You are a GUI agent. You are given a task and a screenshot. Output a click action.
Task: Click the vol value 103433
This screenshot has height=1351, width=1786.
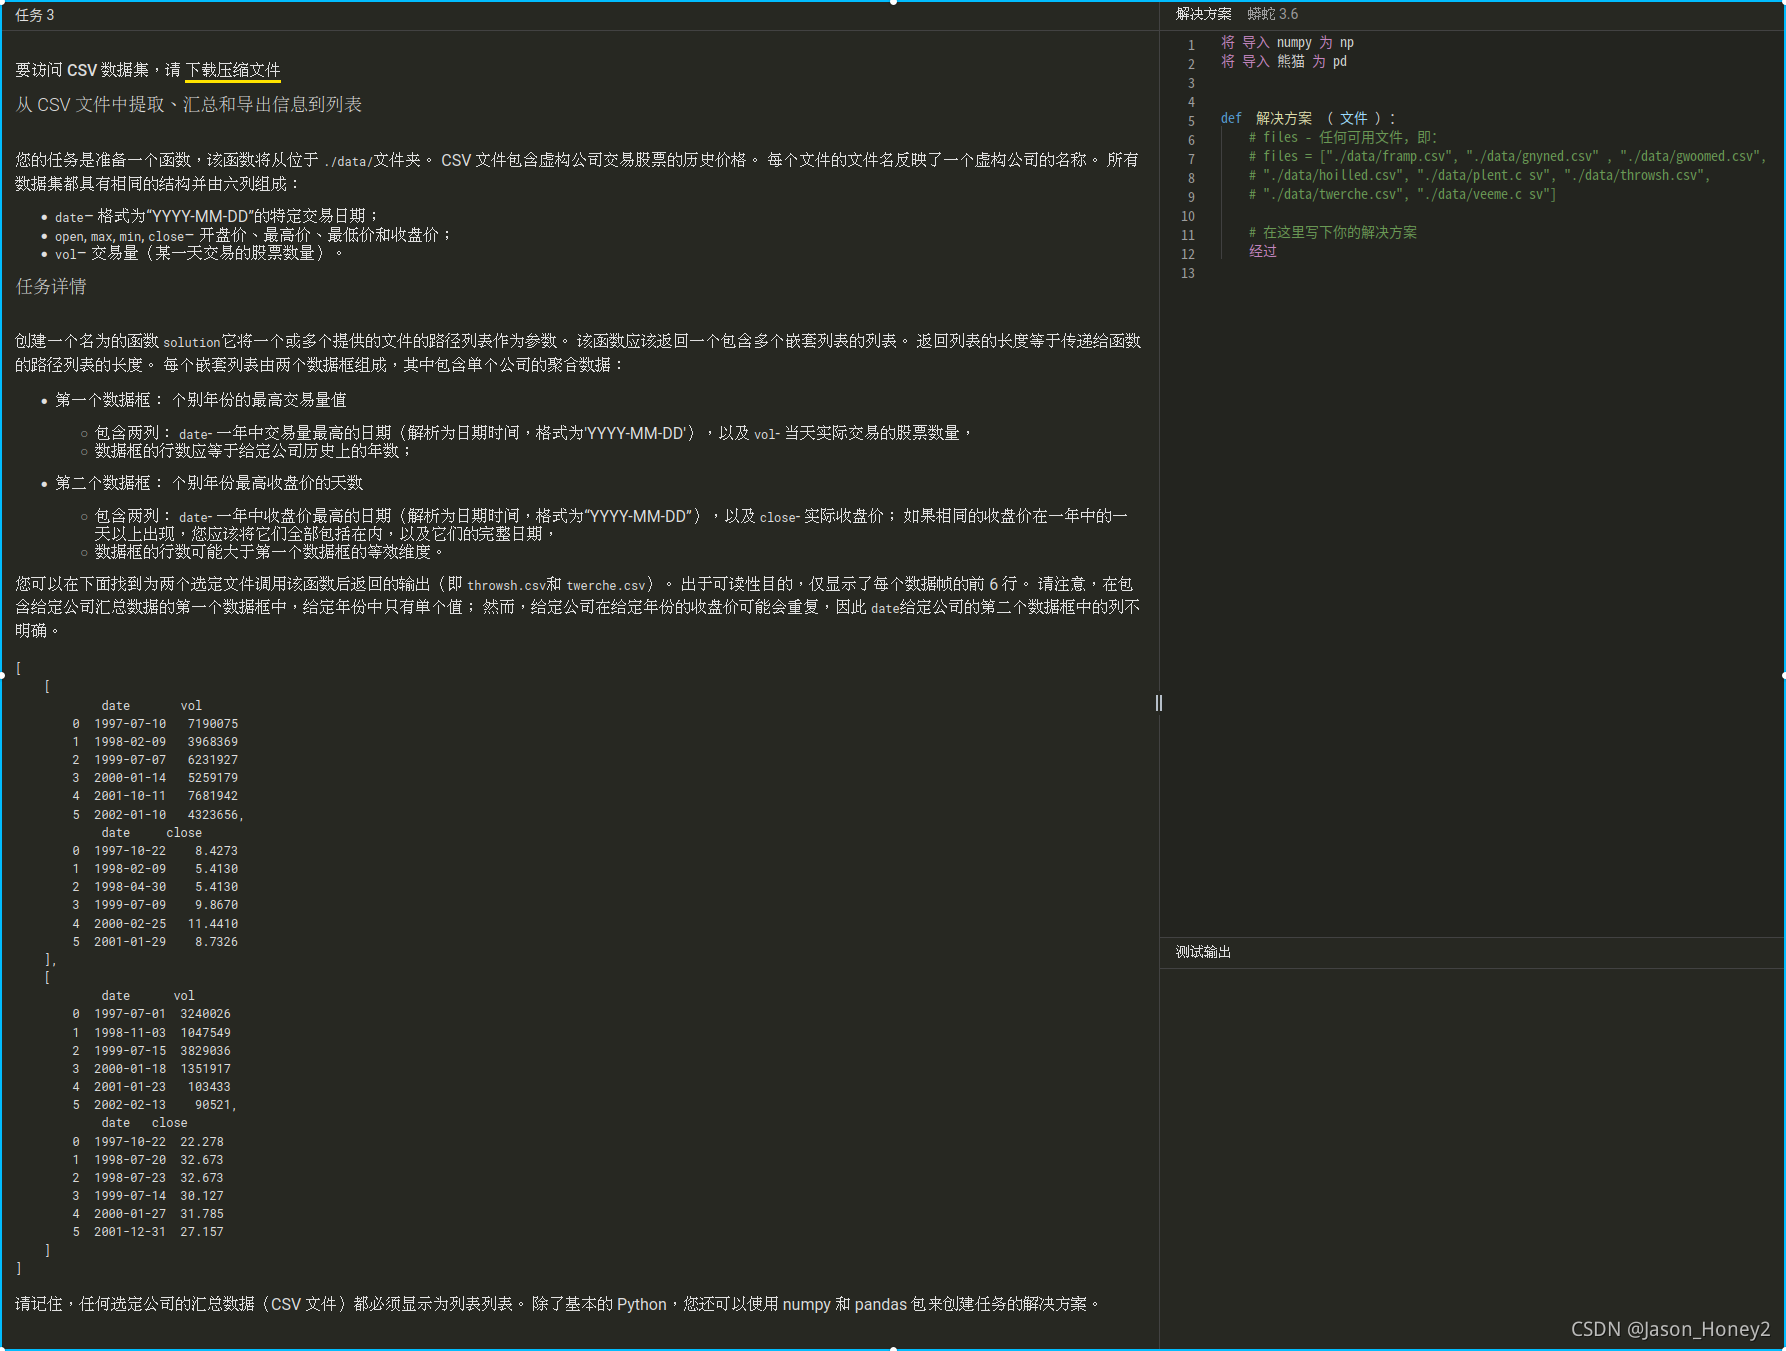[209, 1087]
